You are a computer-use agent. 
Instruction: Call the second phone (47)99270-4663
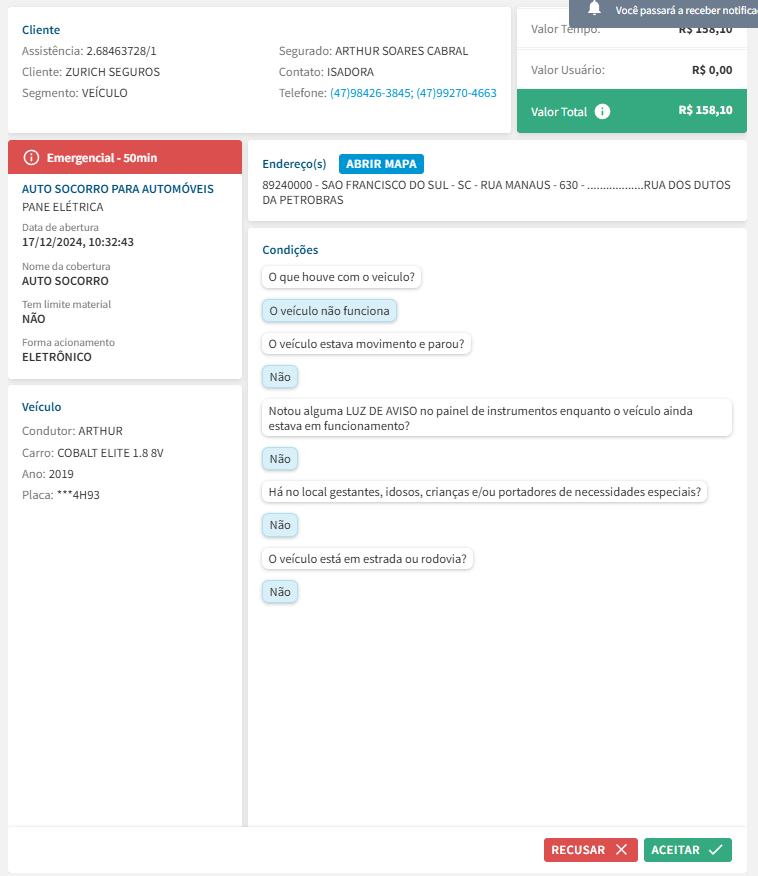[x=456, y=93]
